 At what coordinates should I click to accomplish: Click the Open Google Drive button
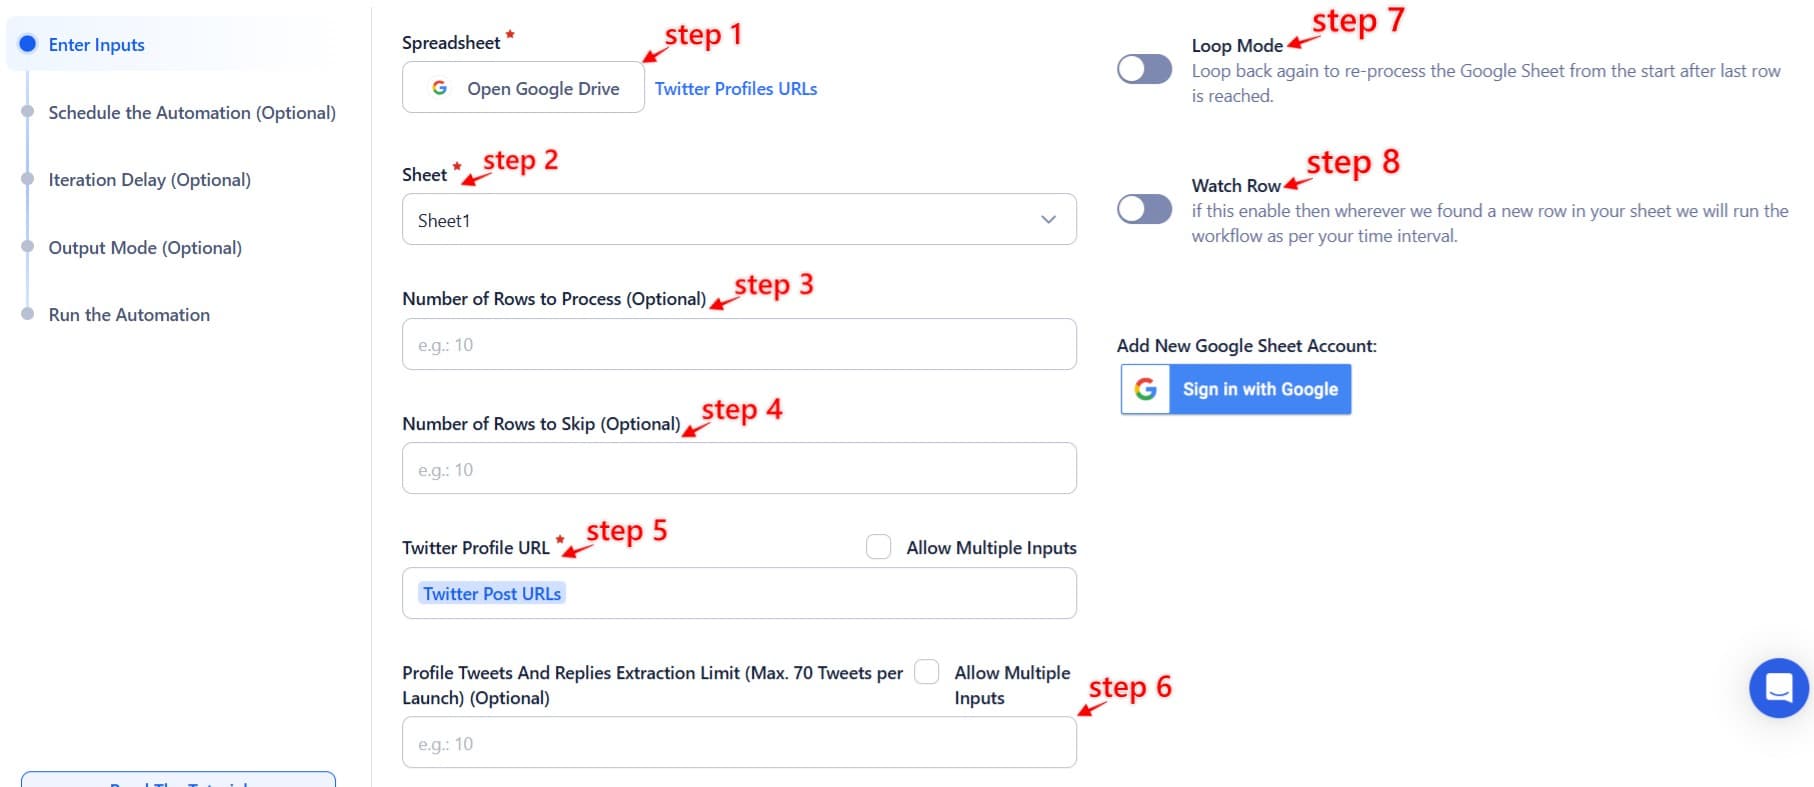[522, 88]
